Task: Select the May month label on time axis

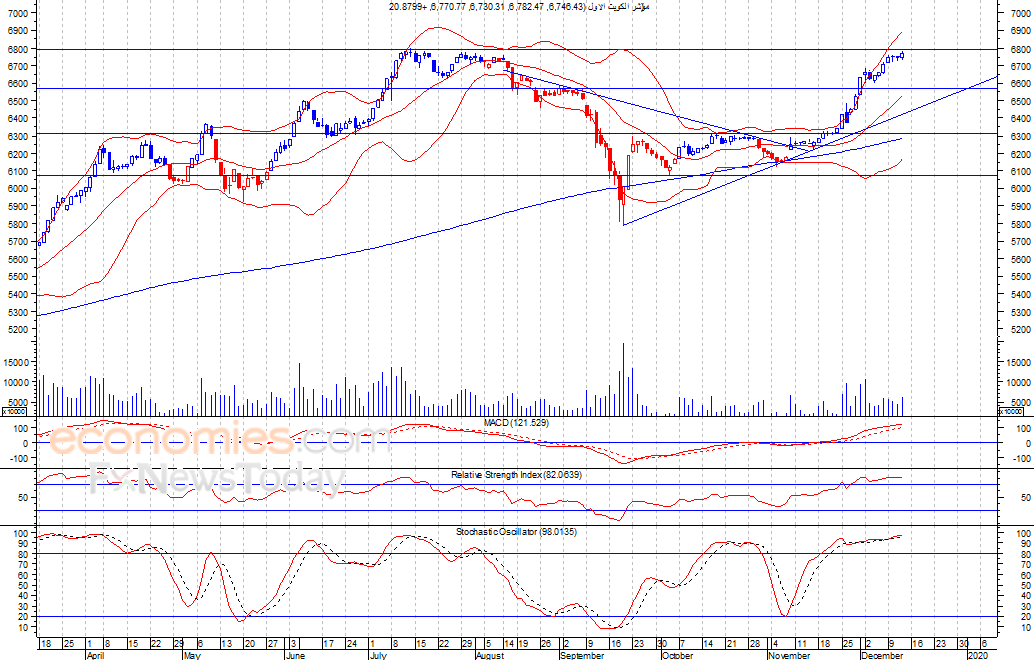Action: tap(192, 655)
